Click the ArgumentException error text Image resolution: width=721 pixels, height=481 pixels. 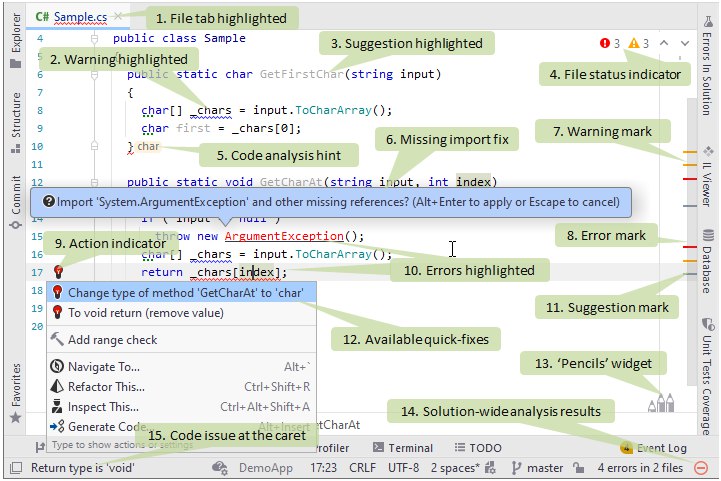coord(284,236)
